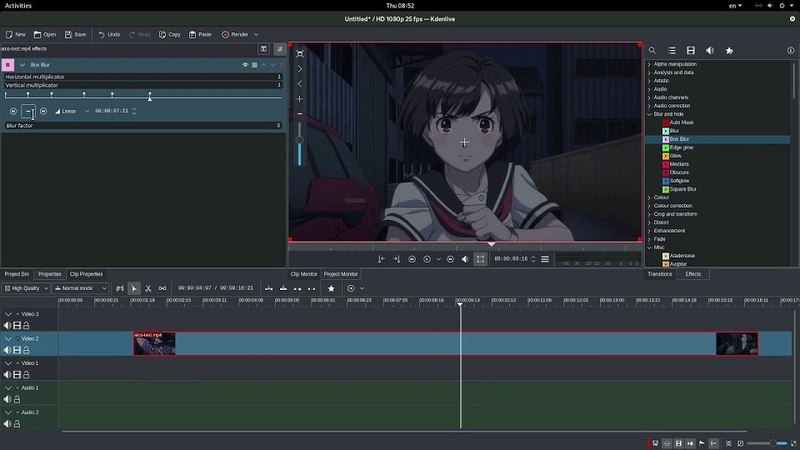Image resolution: width=800 pixels, height=450 pixels.
Task: Click Paste button
Action: click(200, 35)
